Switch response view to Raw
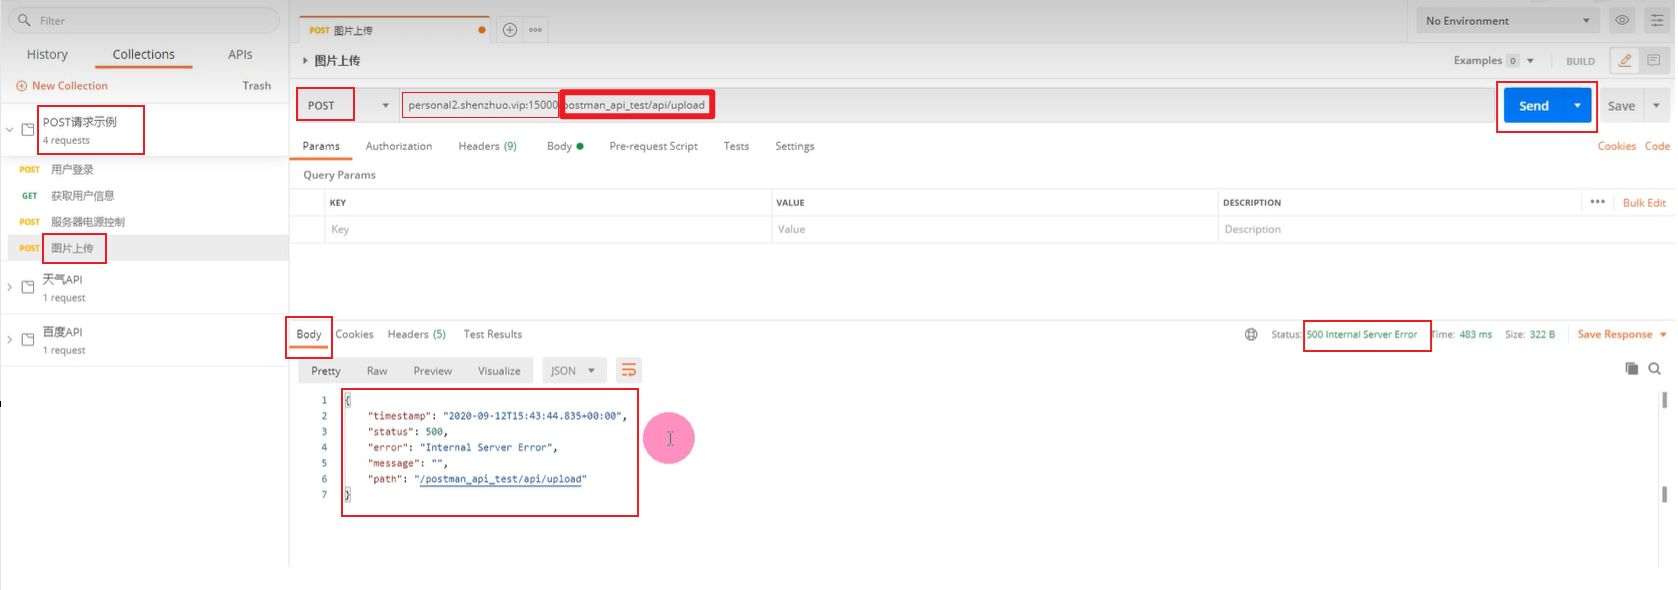 coord(377,371)
